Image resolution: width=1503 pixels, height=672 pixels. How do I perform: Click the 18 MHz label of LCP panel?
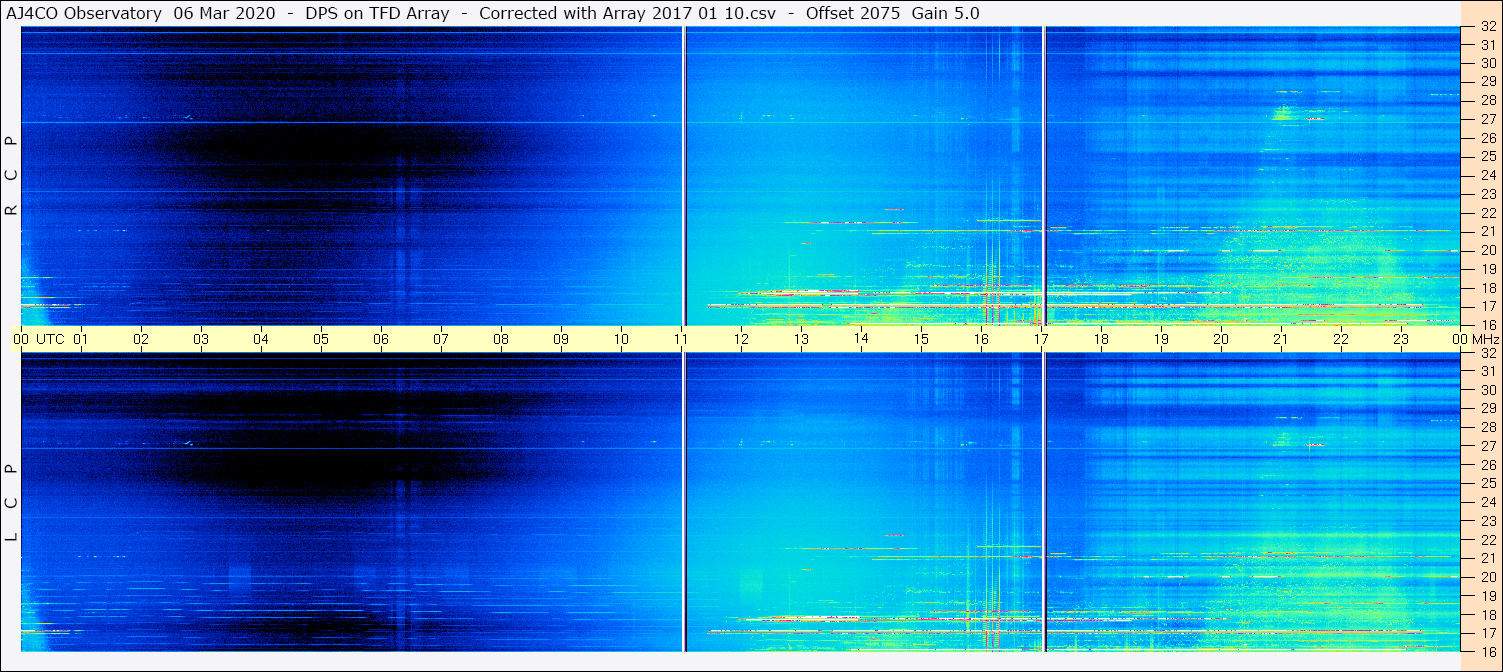point(1487,615)
